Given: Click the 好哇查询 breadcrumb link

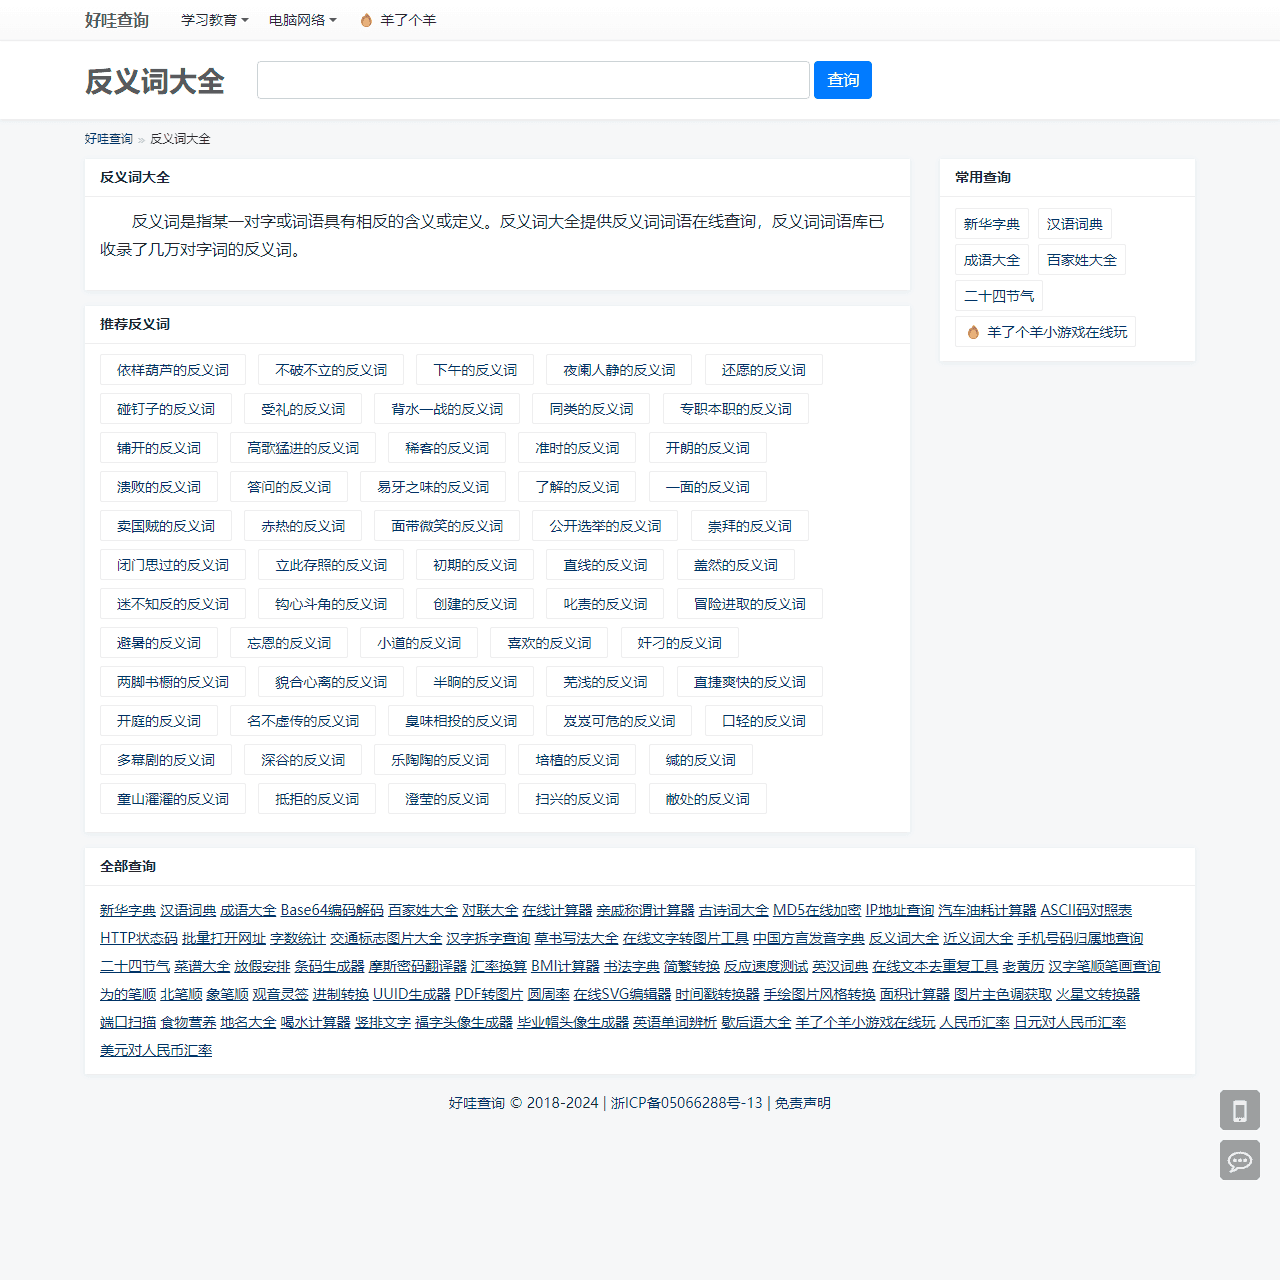Looking at the screenshot, I should 109,139.
